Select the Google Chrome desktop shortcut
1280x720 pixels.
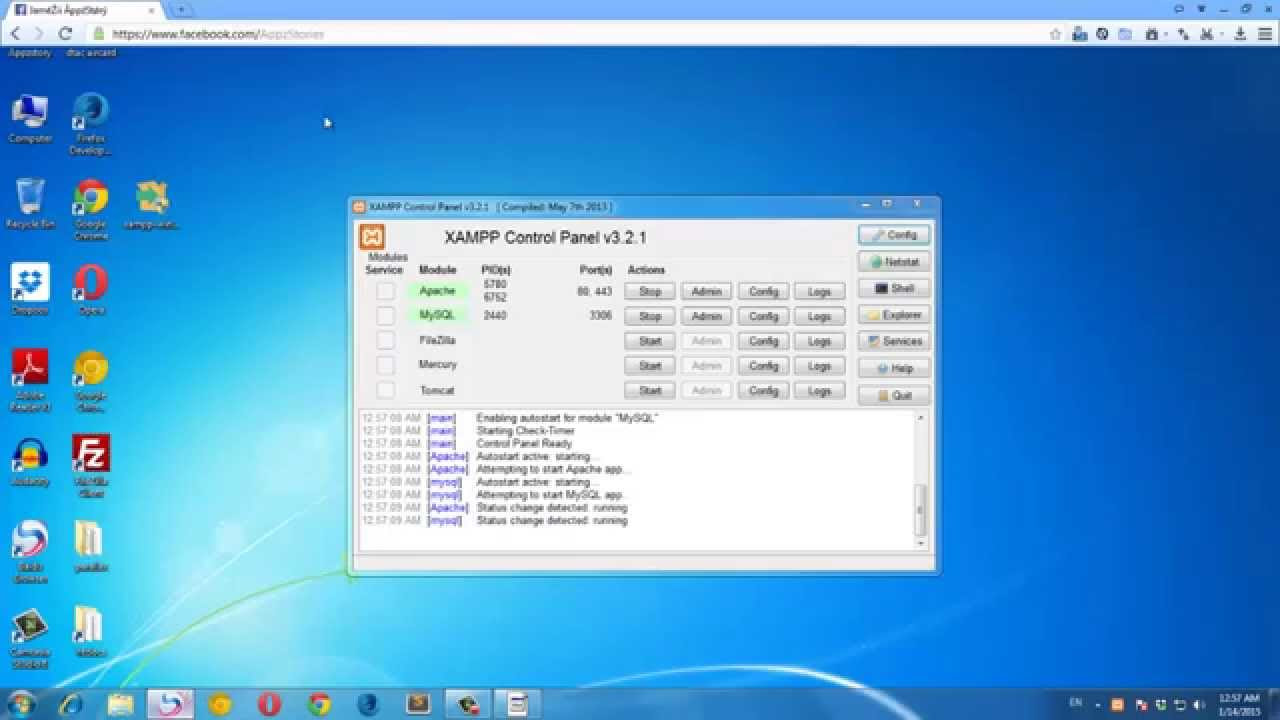(x=90, y=210)
